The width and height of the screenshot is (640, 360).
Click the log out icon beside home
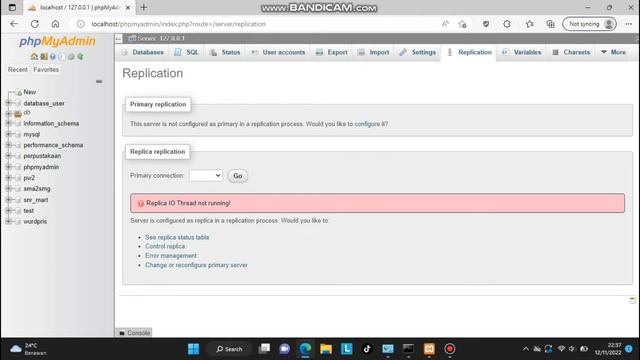(44, 56)
